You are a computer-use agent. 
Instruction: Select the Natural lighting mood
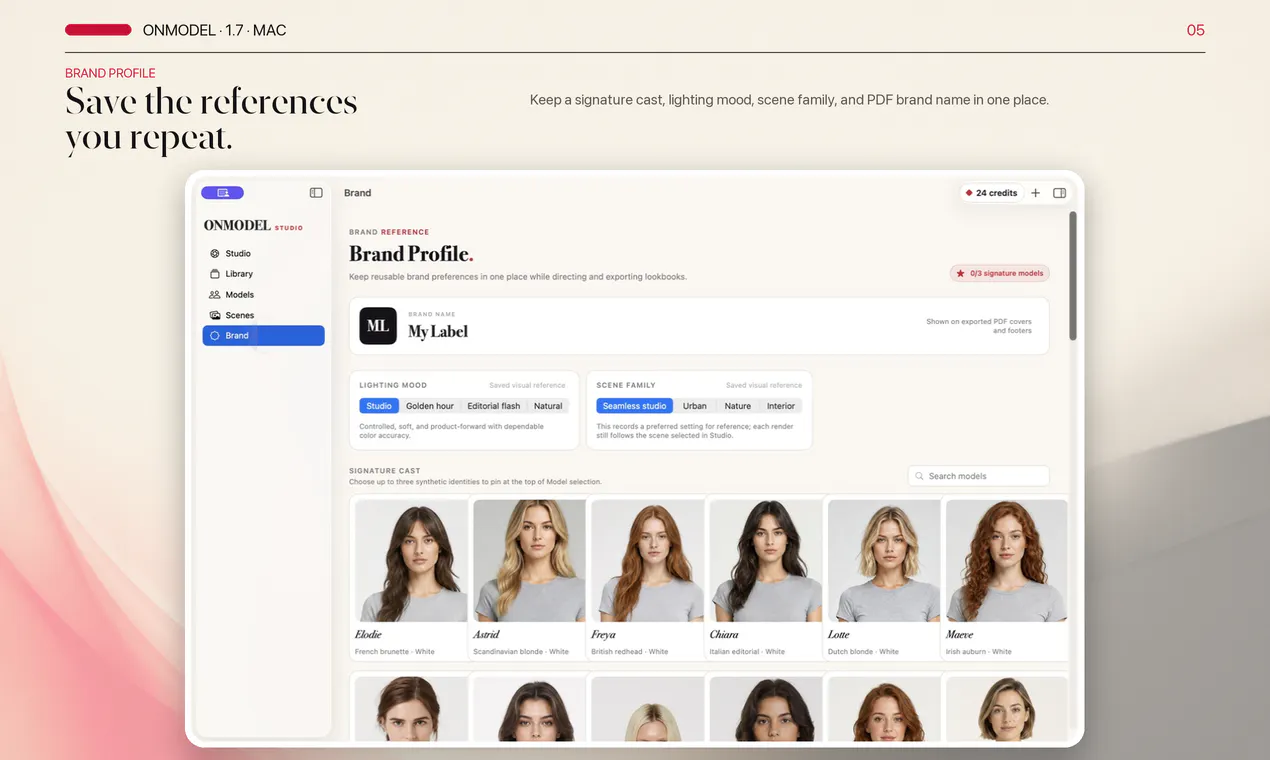[x=548, y=406]
